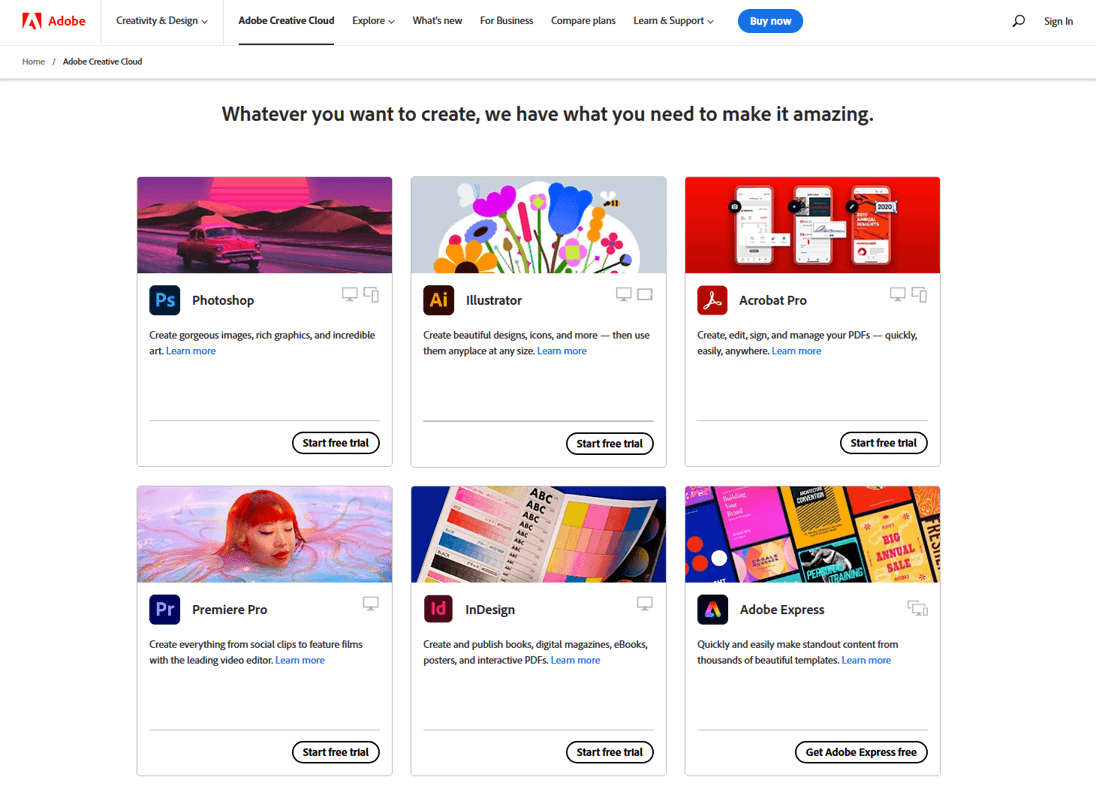Image resolution: width=1096 pixels, height=795 pixels.
Task: Follow Learn more link for Illustrator
Action: [x=562, y=351]
